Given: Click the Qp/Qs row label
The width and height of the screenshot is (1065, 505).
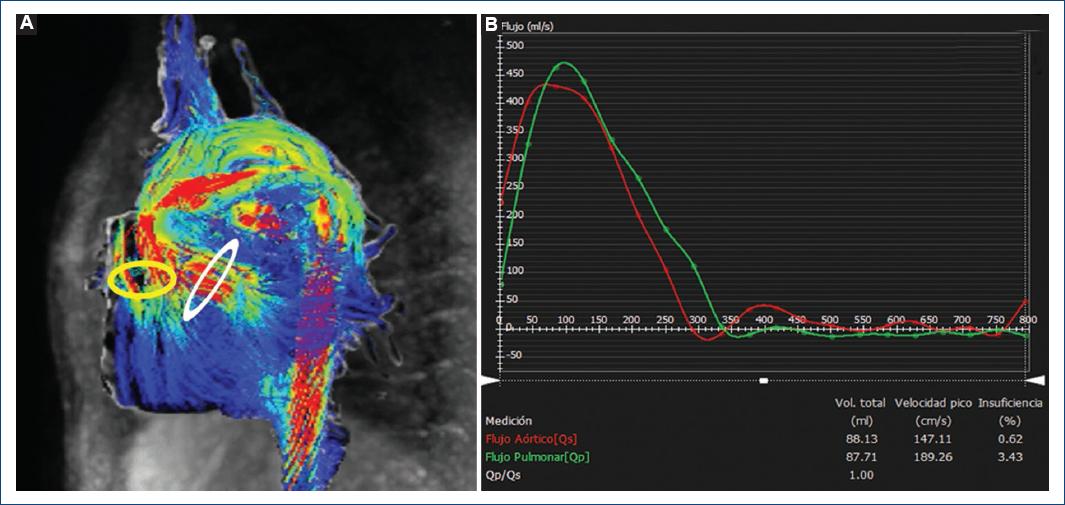Looking at the screenshot, I should click(502, 474).
